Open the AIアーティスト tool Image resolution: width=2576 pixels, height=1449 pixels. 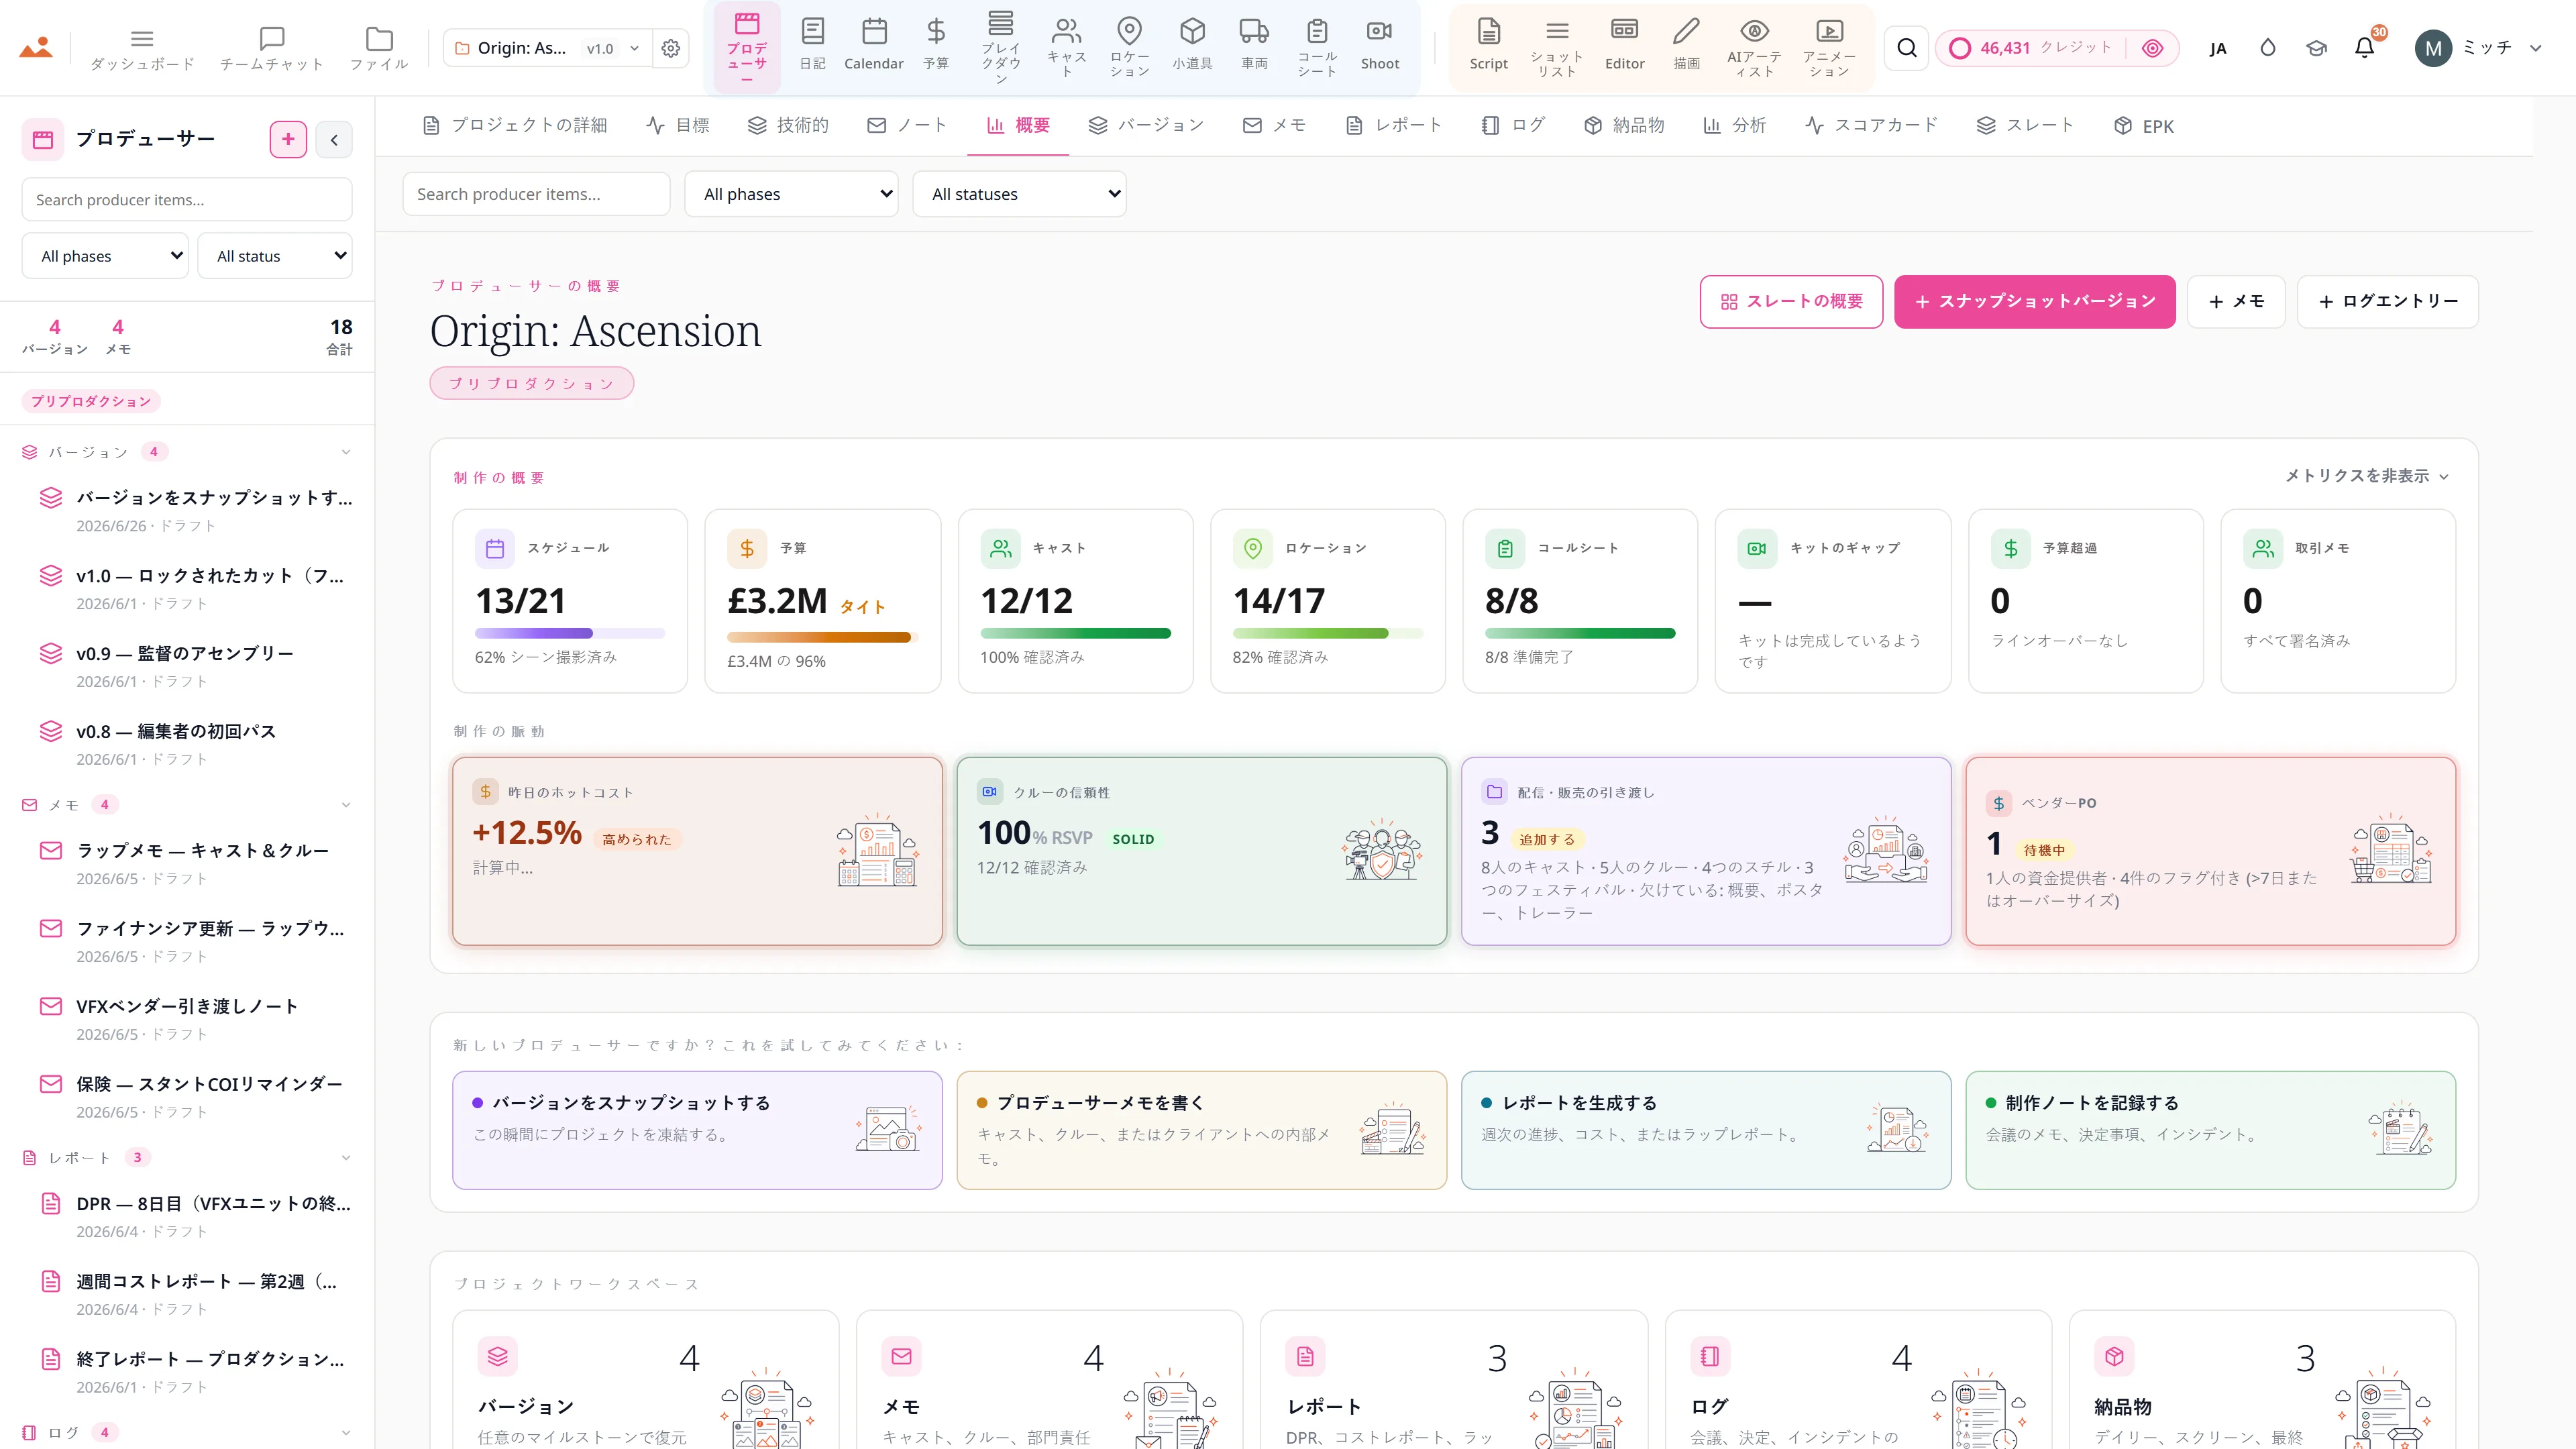tap(1754, 47)
